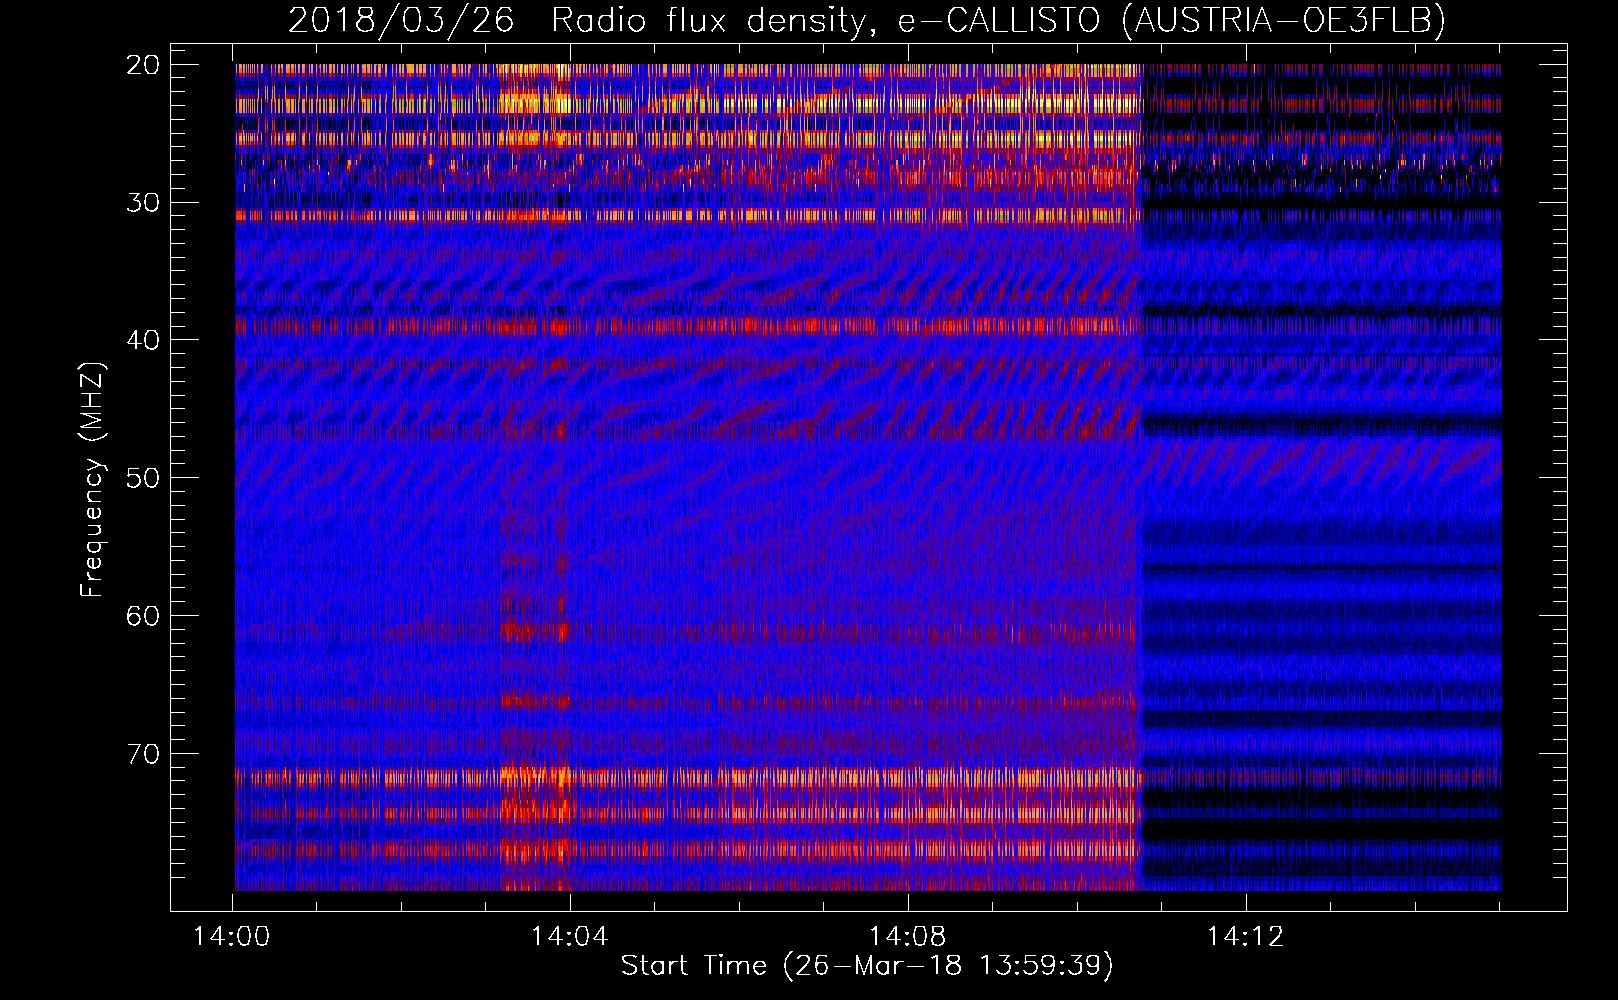Click the frequency tick label '20'

pos(143,65)
